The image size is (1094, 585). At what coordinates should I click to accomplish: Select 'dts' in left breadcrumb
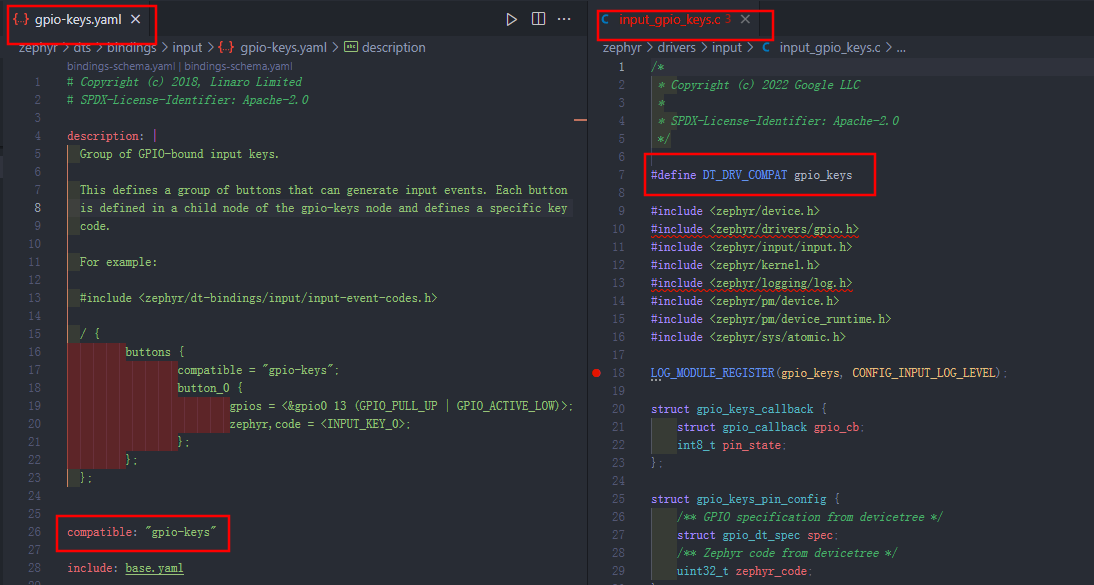tap(82, 47)
